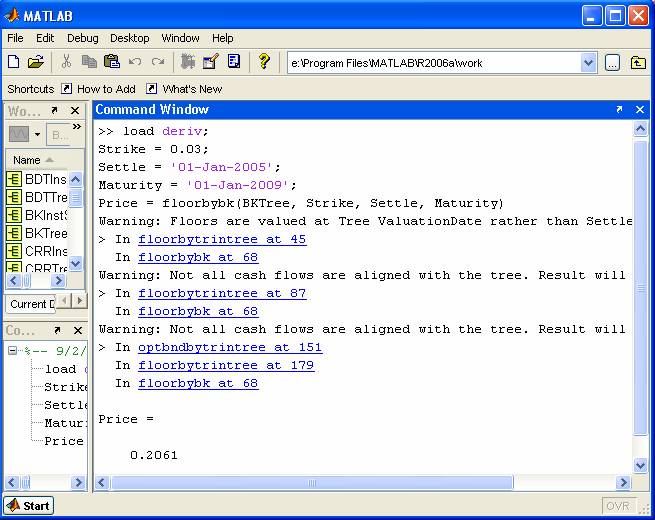Click the What's New shortcut label
The width and height of the screenshot is (655, 520).
point(192,89)
